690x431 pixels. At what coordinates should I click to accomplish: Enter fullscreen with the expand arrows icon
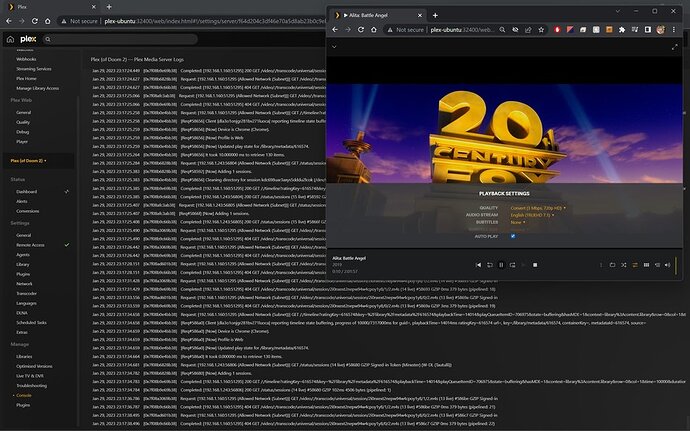click(675, 47)
